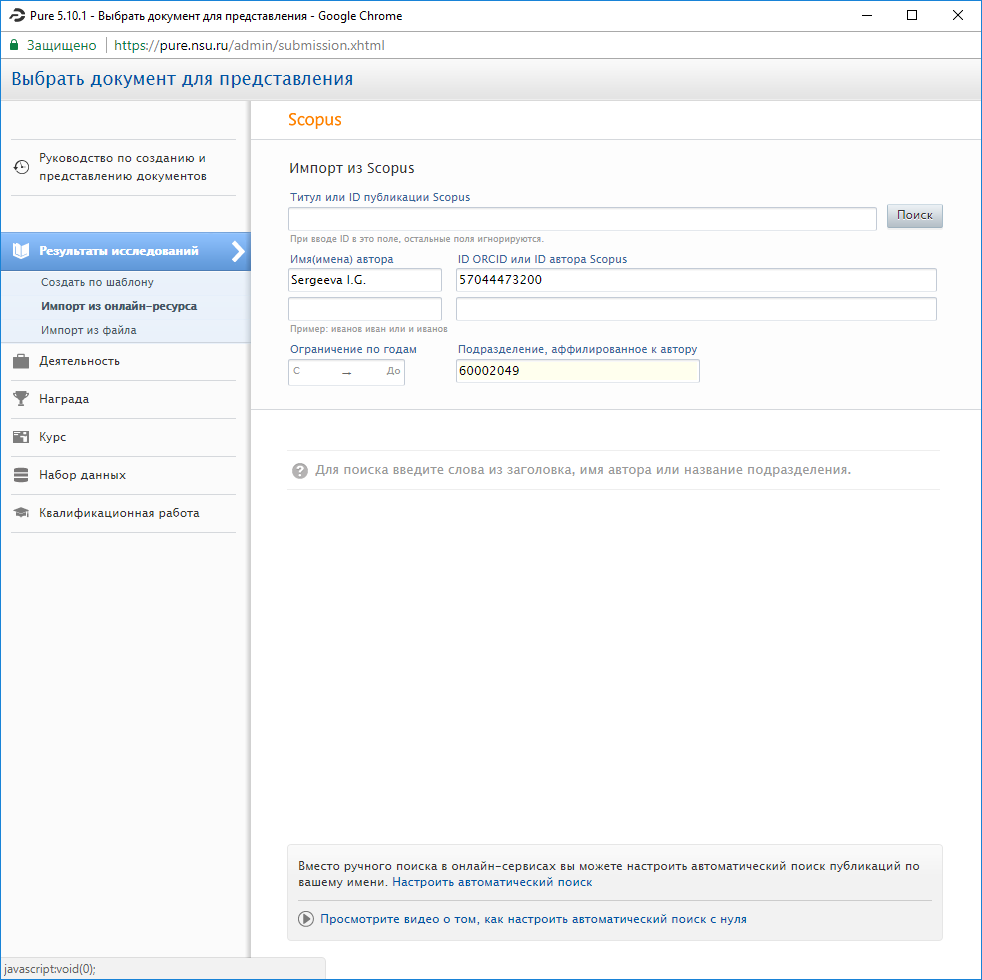Click the clock icon beside the submission guide

click(21, 167)
